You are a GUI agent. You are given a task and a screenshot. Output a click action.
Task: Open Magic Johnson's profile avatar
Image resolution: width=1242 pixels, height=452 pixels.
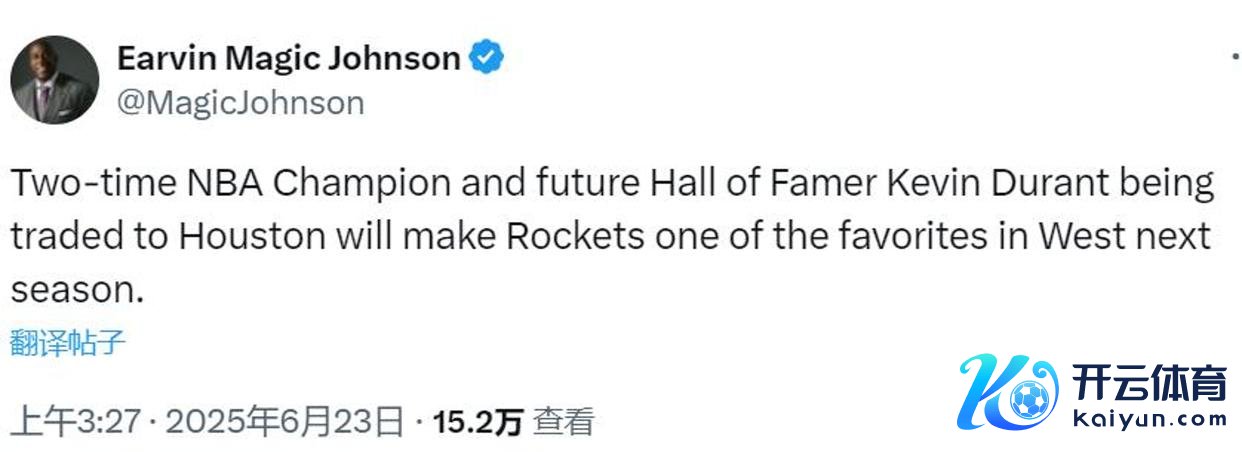pyautogui.click(x=55, y=80)
